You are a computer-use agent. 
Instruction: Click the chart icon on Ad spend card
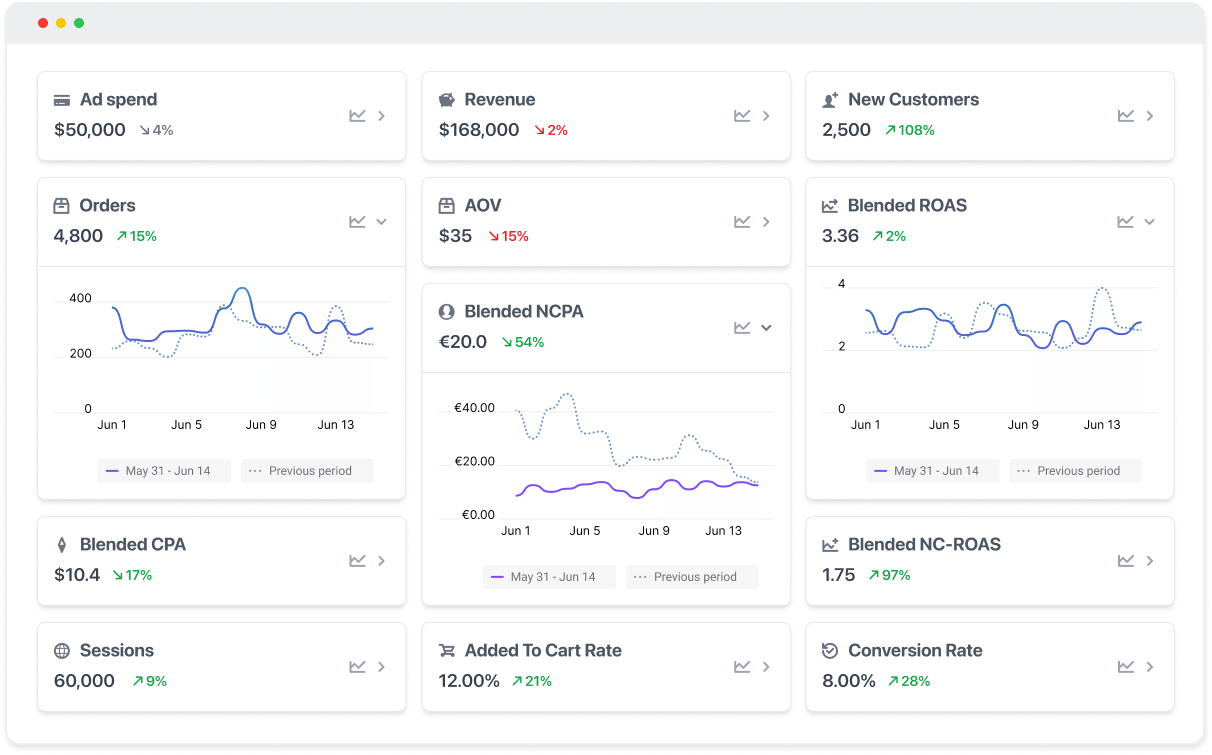(x=357, y=116)
